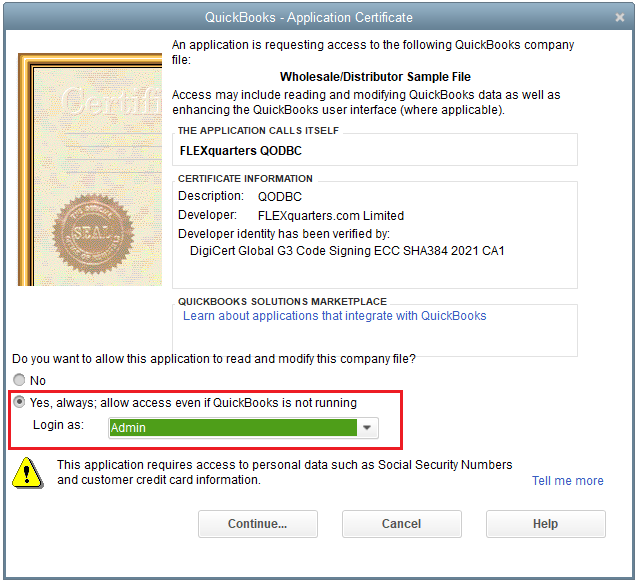Select the "No" radio button
The image size is (639, 583).
20,381
